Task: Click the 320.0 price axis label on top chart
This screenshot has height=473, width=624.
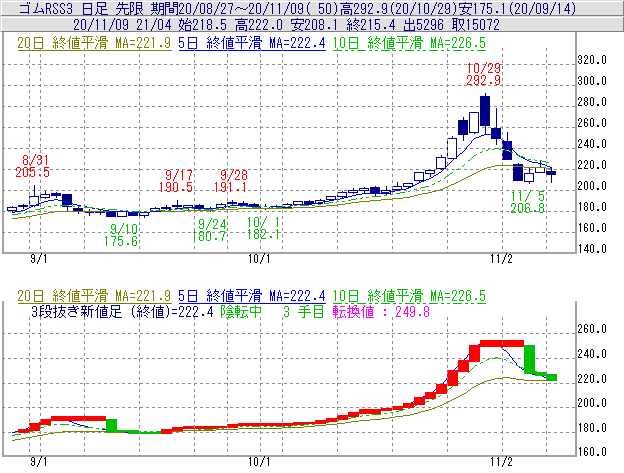Action: pyautogui.click(x=592, y=60)
